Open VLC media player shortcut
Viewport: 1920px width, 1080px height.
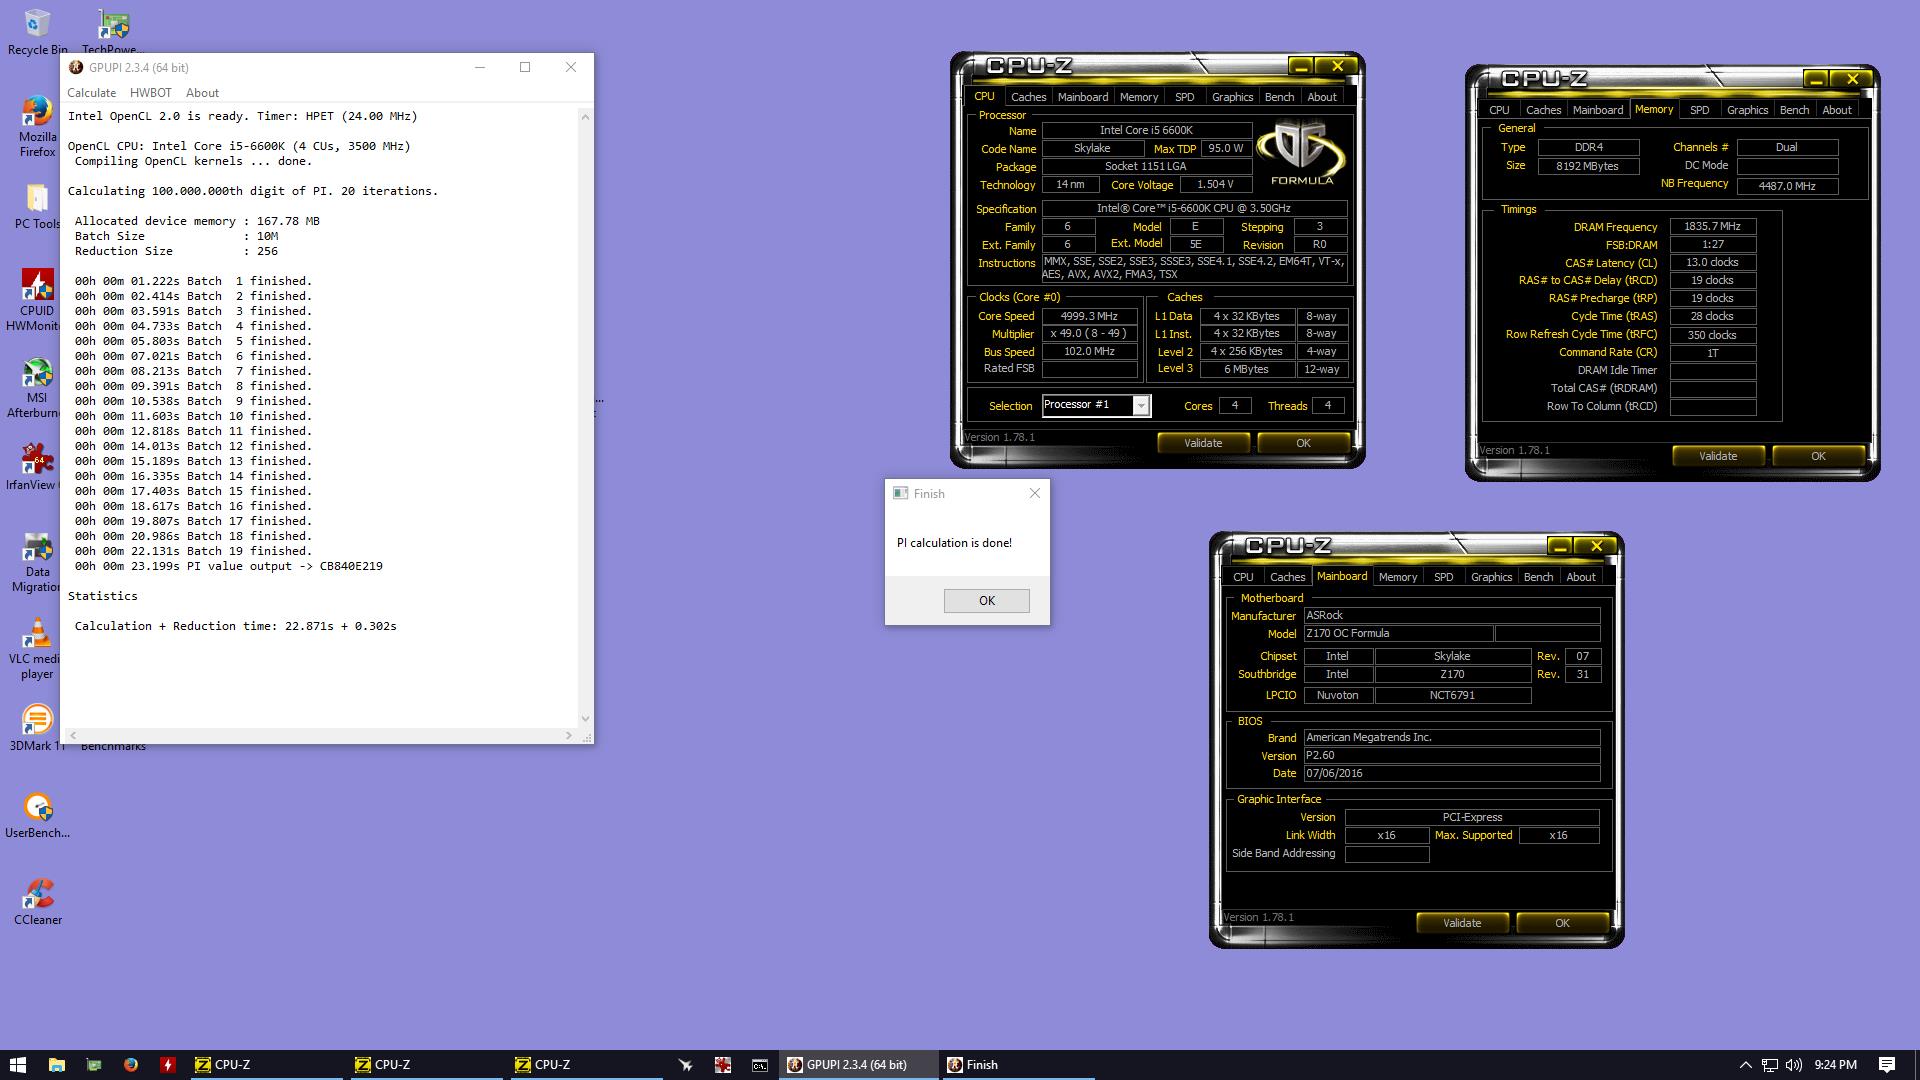tap(37, 649)
